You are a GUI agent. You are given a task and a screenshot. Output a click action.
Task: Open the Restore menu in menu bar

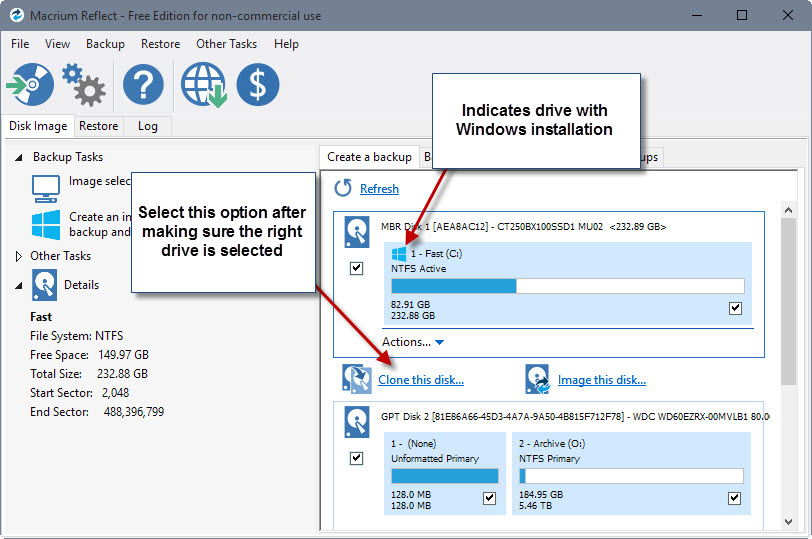point(161,44)
